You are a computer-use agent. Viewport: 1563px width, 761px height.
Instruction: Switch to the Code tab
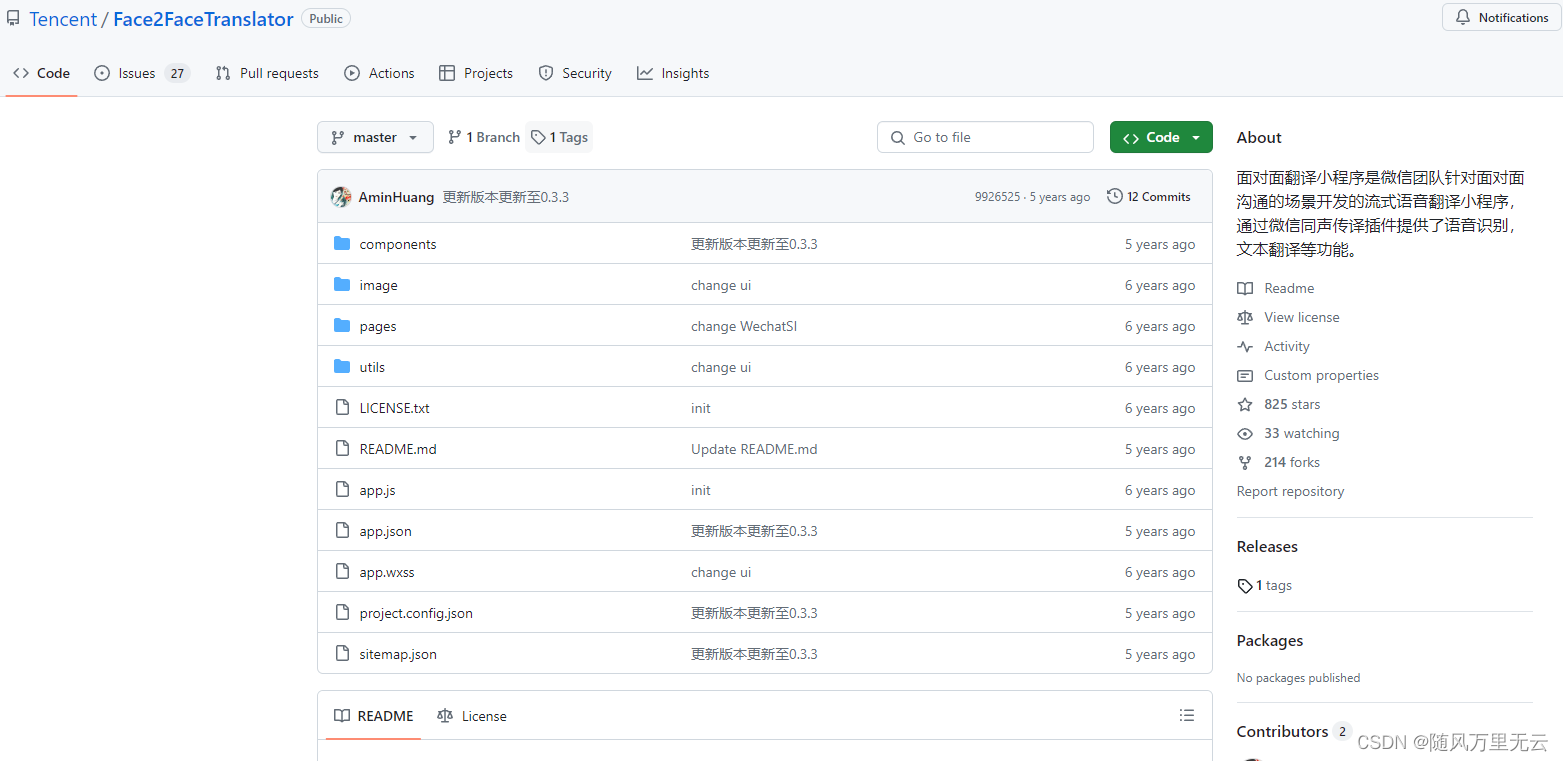click(41, 73)
